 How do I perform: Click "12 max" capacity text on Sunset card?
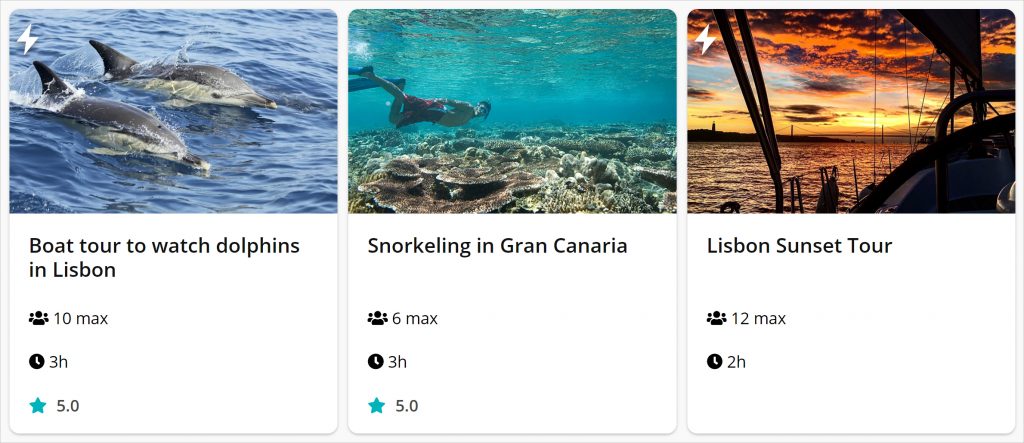pyautogui.click(x=758, y=319)
